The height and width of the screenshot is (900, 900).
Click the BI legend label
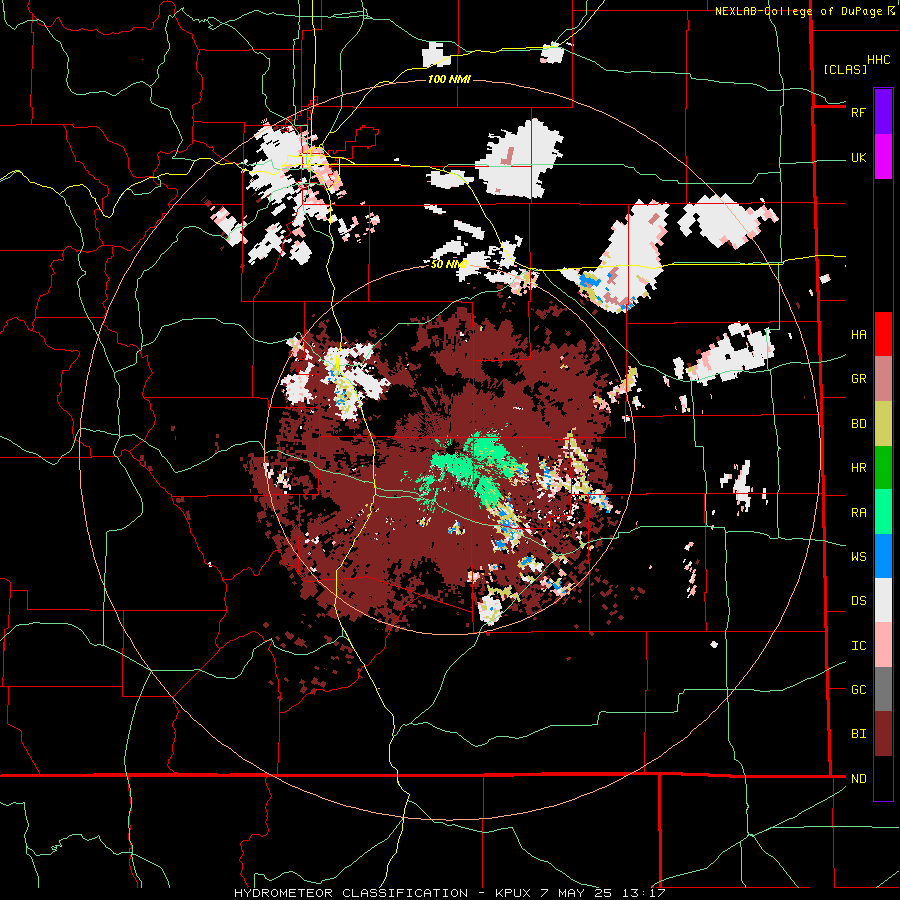858,734
